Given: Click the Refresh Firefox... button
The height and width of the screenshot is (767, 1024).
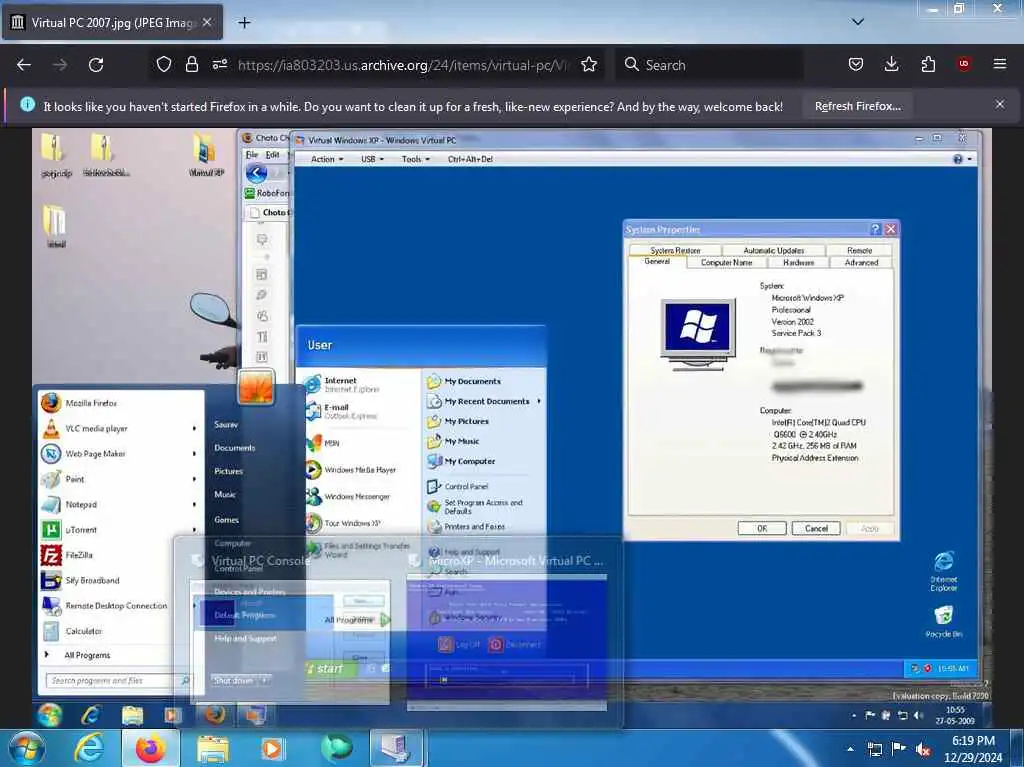Looking at the screenshot, I should pos(857,106).
